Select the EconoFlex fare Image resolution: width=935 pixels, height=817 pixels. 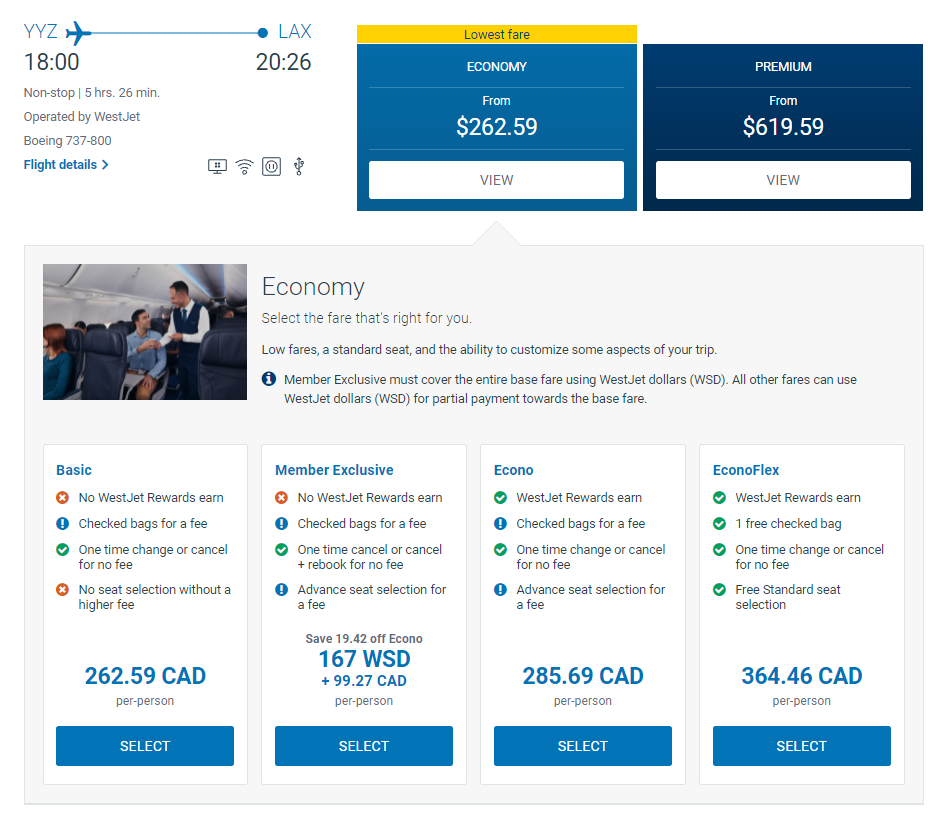pos(802,746)
